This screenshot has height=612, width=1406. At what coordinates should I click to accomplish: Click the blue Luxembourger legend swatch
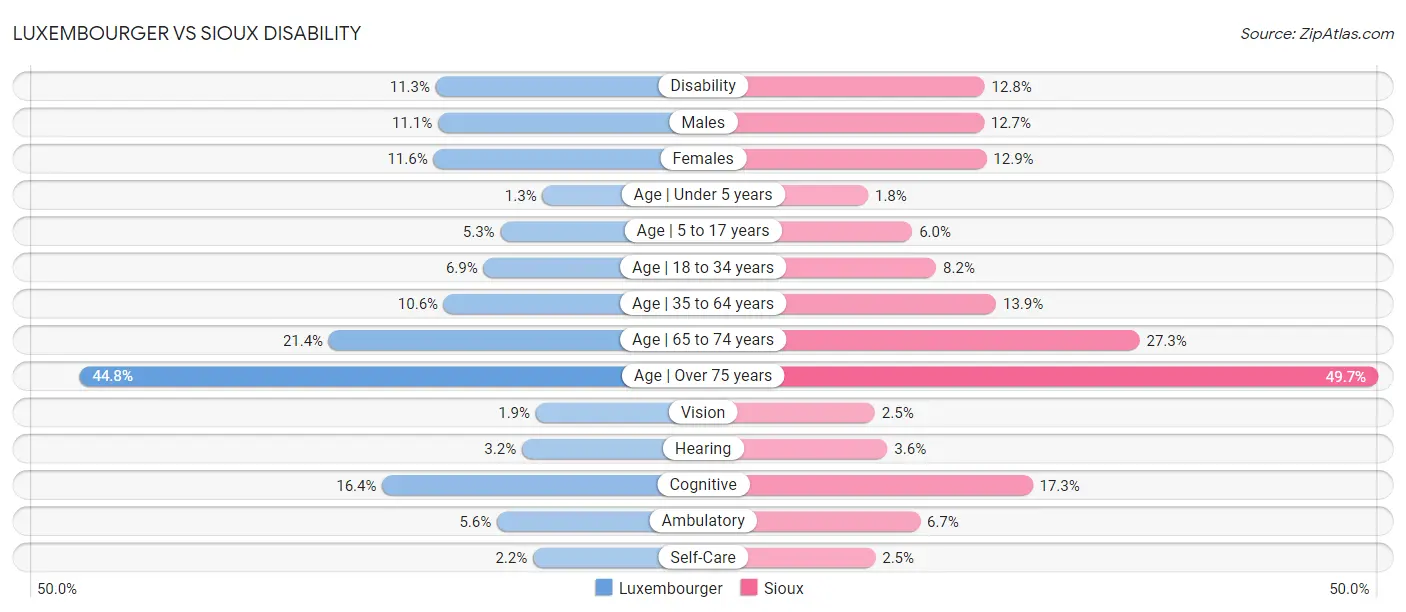click(603, 588)
